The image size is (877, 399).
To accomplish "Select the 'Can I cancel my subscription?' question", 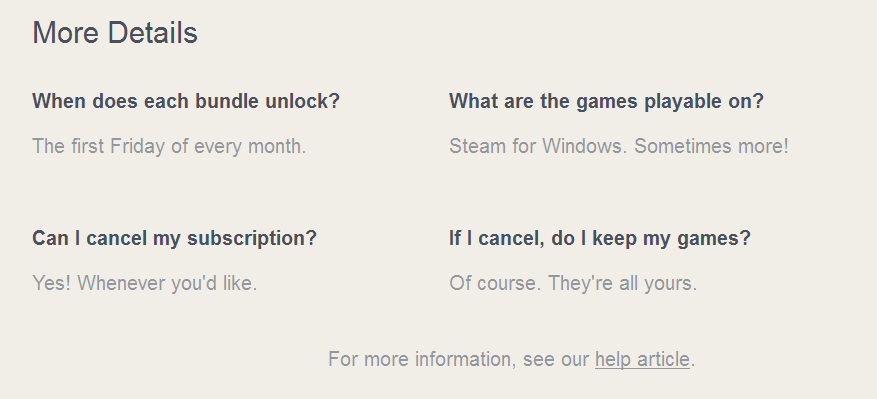I will tap(175, 238).
